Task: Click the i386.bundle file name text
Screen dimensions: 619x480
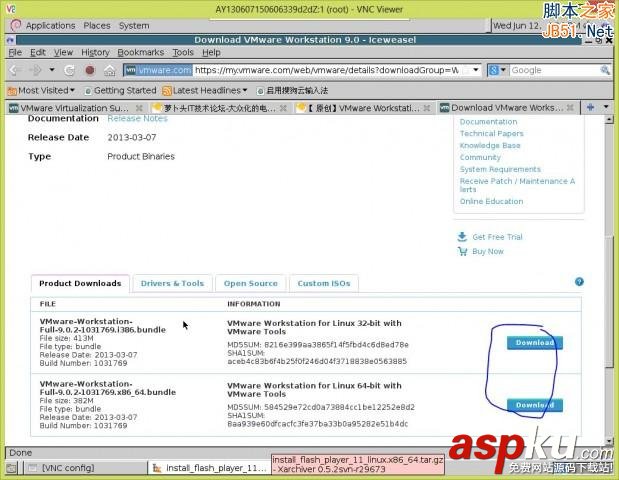Action: click(x=103, y=326)
